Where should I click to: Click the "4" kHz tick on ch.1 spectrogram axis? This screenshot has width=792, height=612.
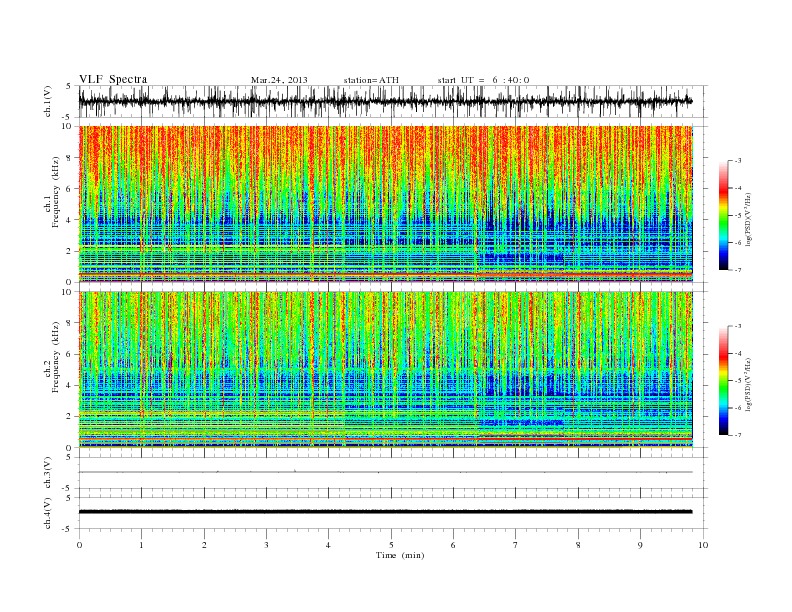click(69, 220)
